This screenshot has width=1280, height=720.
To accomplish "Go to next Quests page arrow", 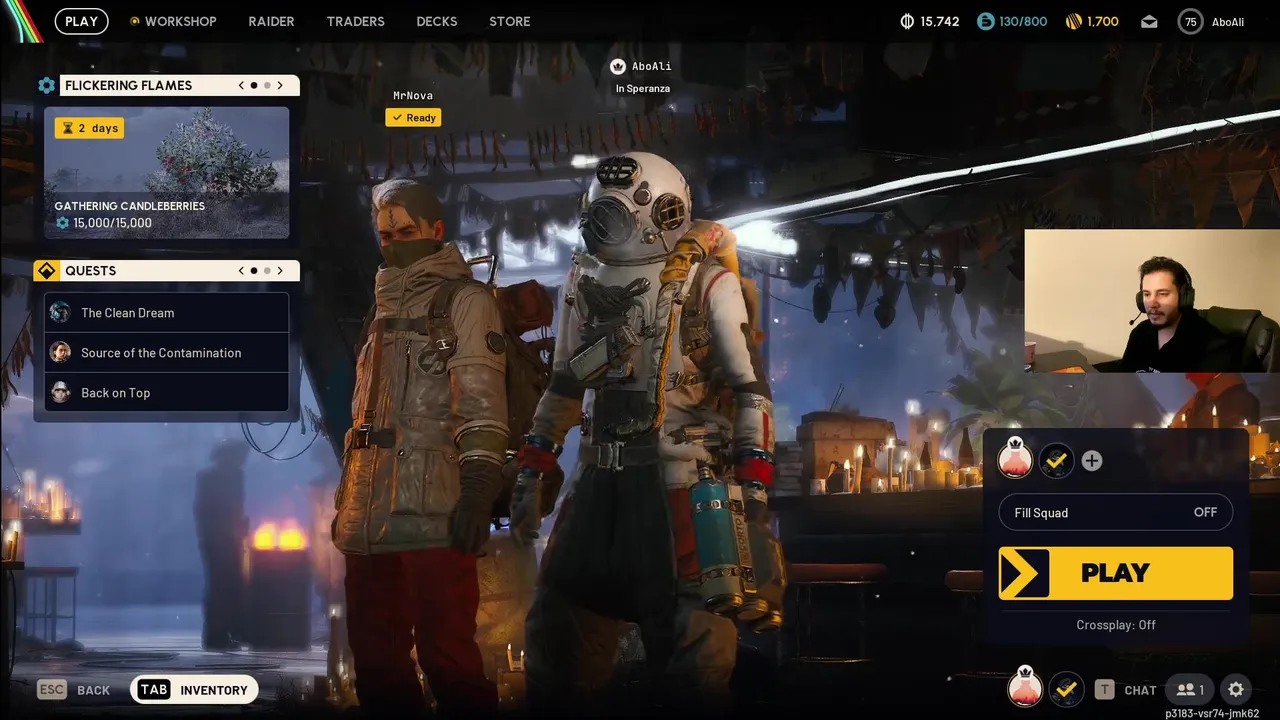I will [x=280, y=271].
